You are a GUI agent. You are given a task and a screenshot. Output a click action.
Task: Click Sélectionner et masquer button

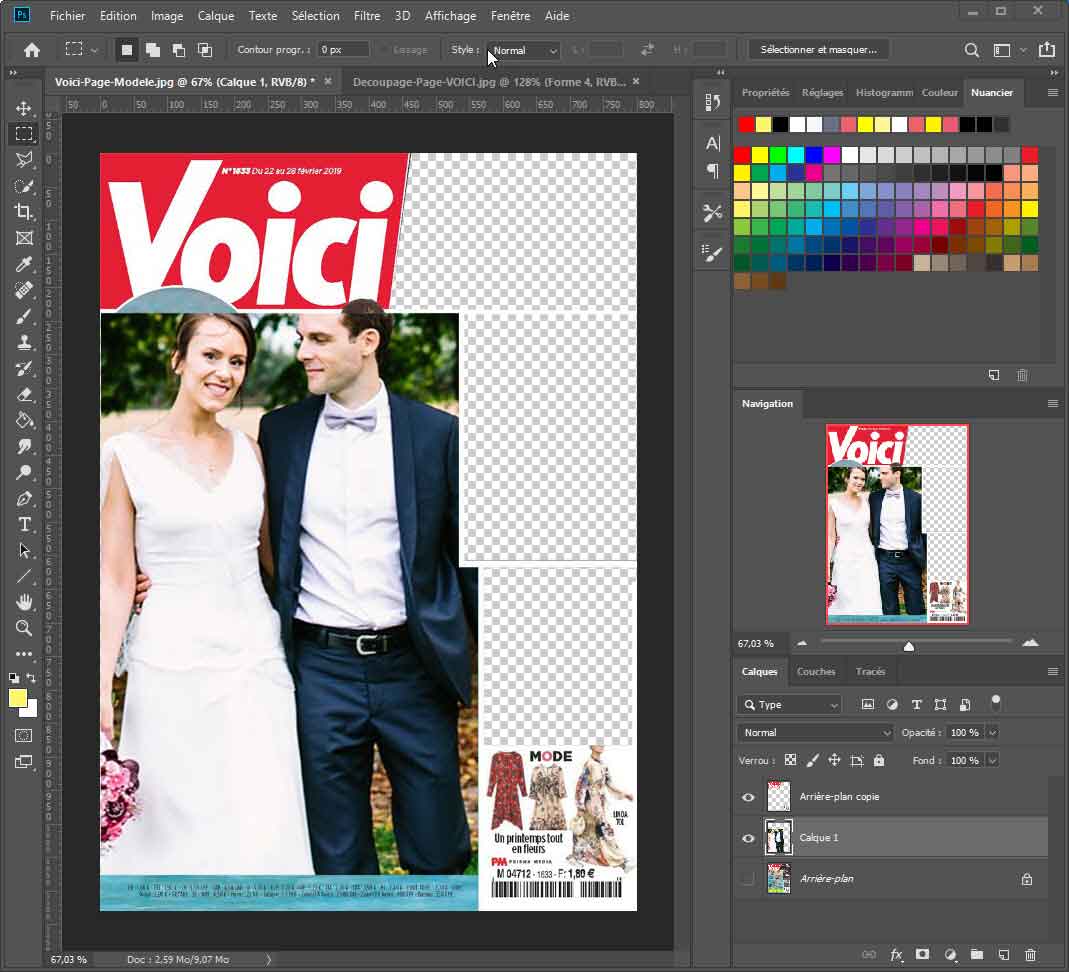[818, 50]
